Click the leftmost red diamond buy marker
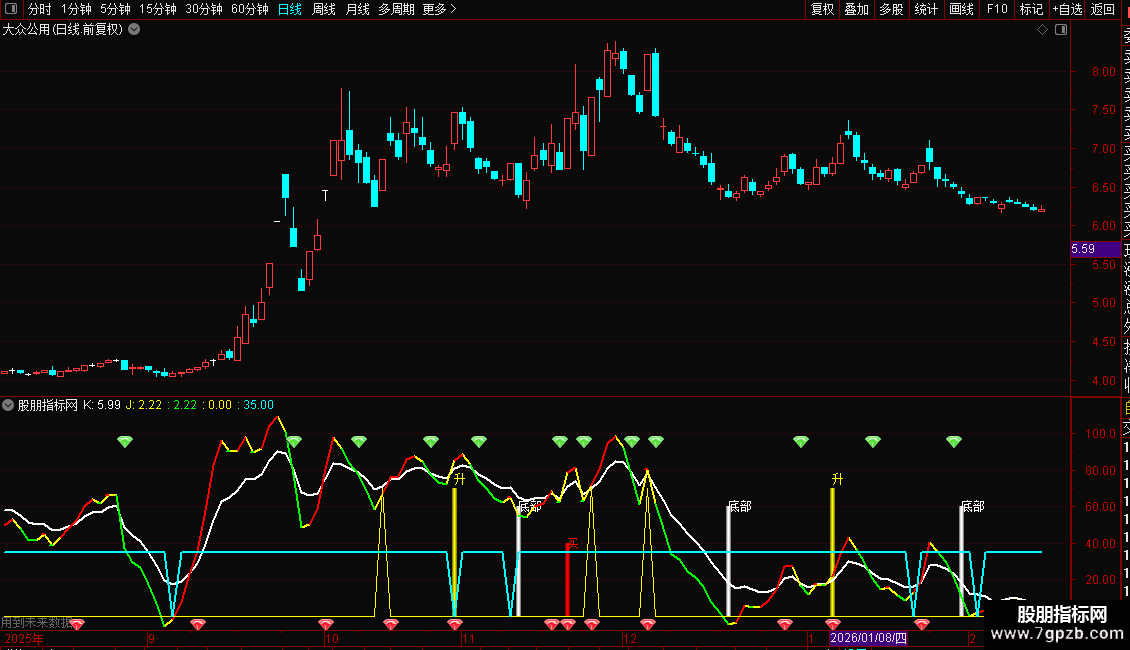This screenshot has width=1130, height=650. point(77,624)
